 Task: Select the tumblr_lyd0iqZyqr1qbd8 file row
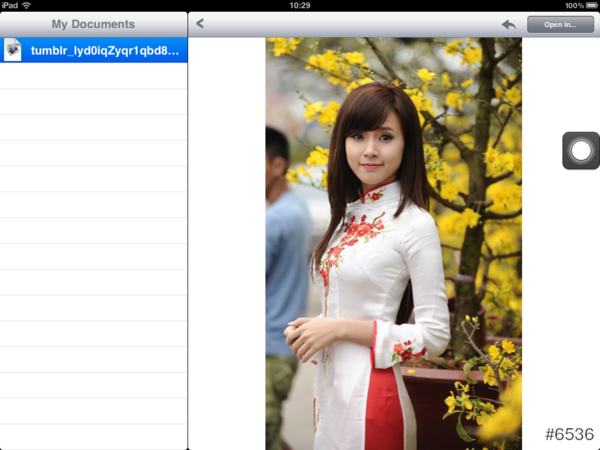pyautogui.click(x=94, y=50)
